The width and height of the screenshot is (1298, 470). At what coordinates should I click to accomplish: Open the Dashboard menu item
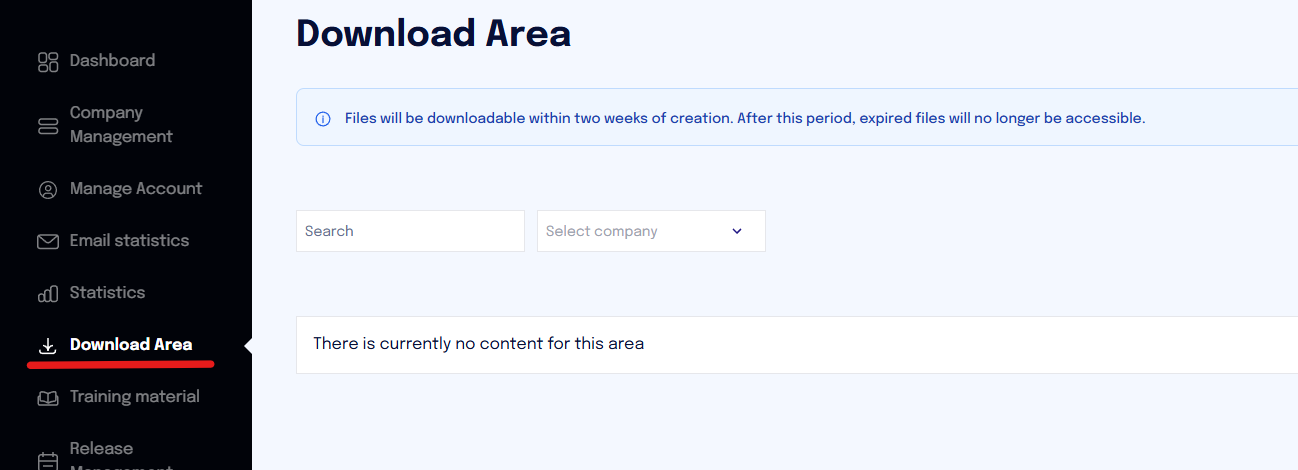pyautogui.click(x=112, y=61)
